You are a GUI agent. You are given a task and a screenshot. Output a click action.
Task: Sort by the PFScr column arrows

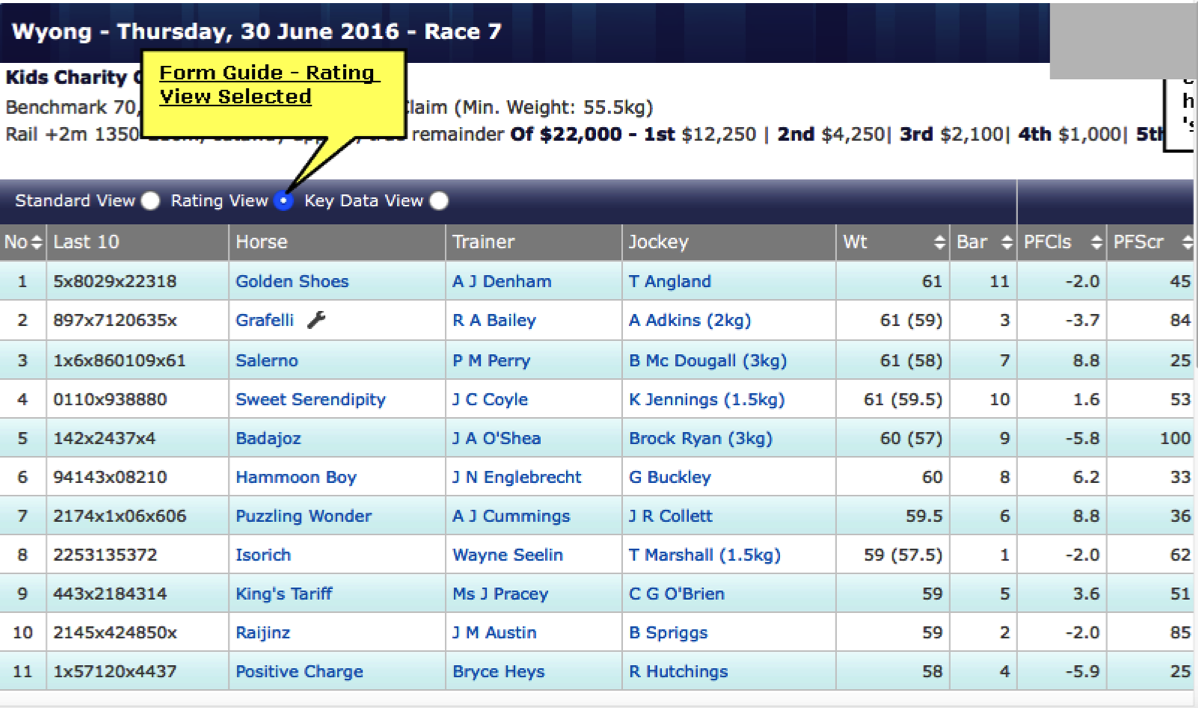1186,243
